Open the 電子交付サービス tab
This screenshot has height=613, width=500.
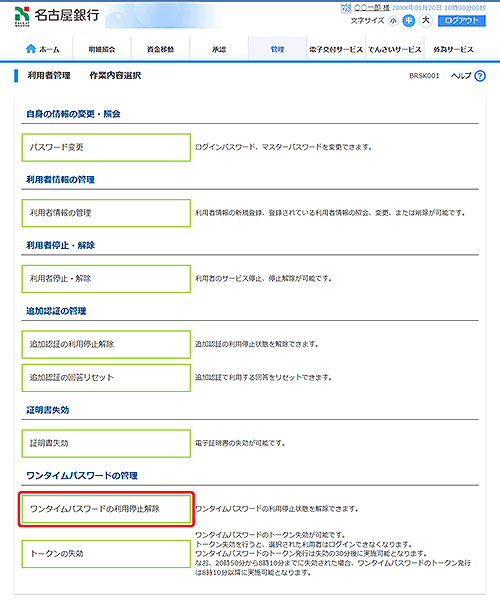pos(336,49)
